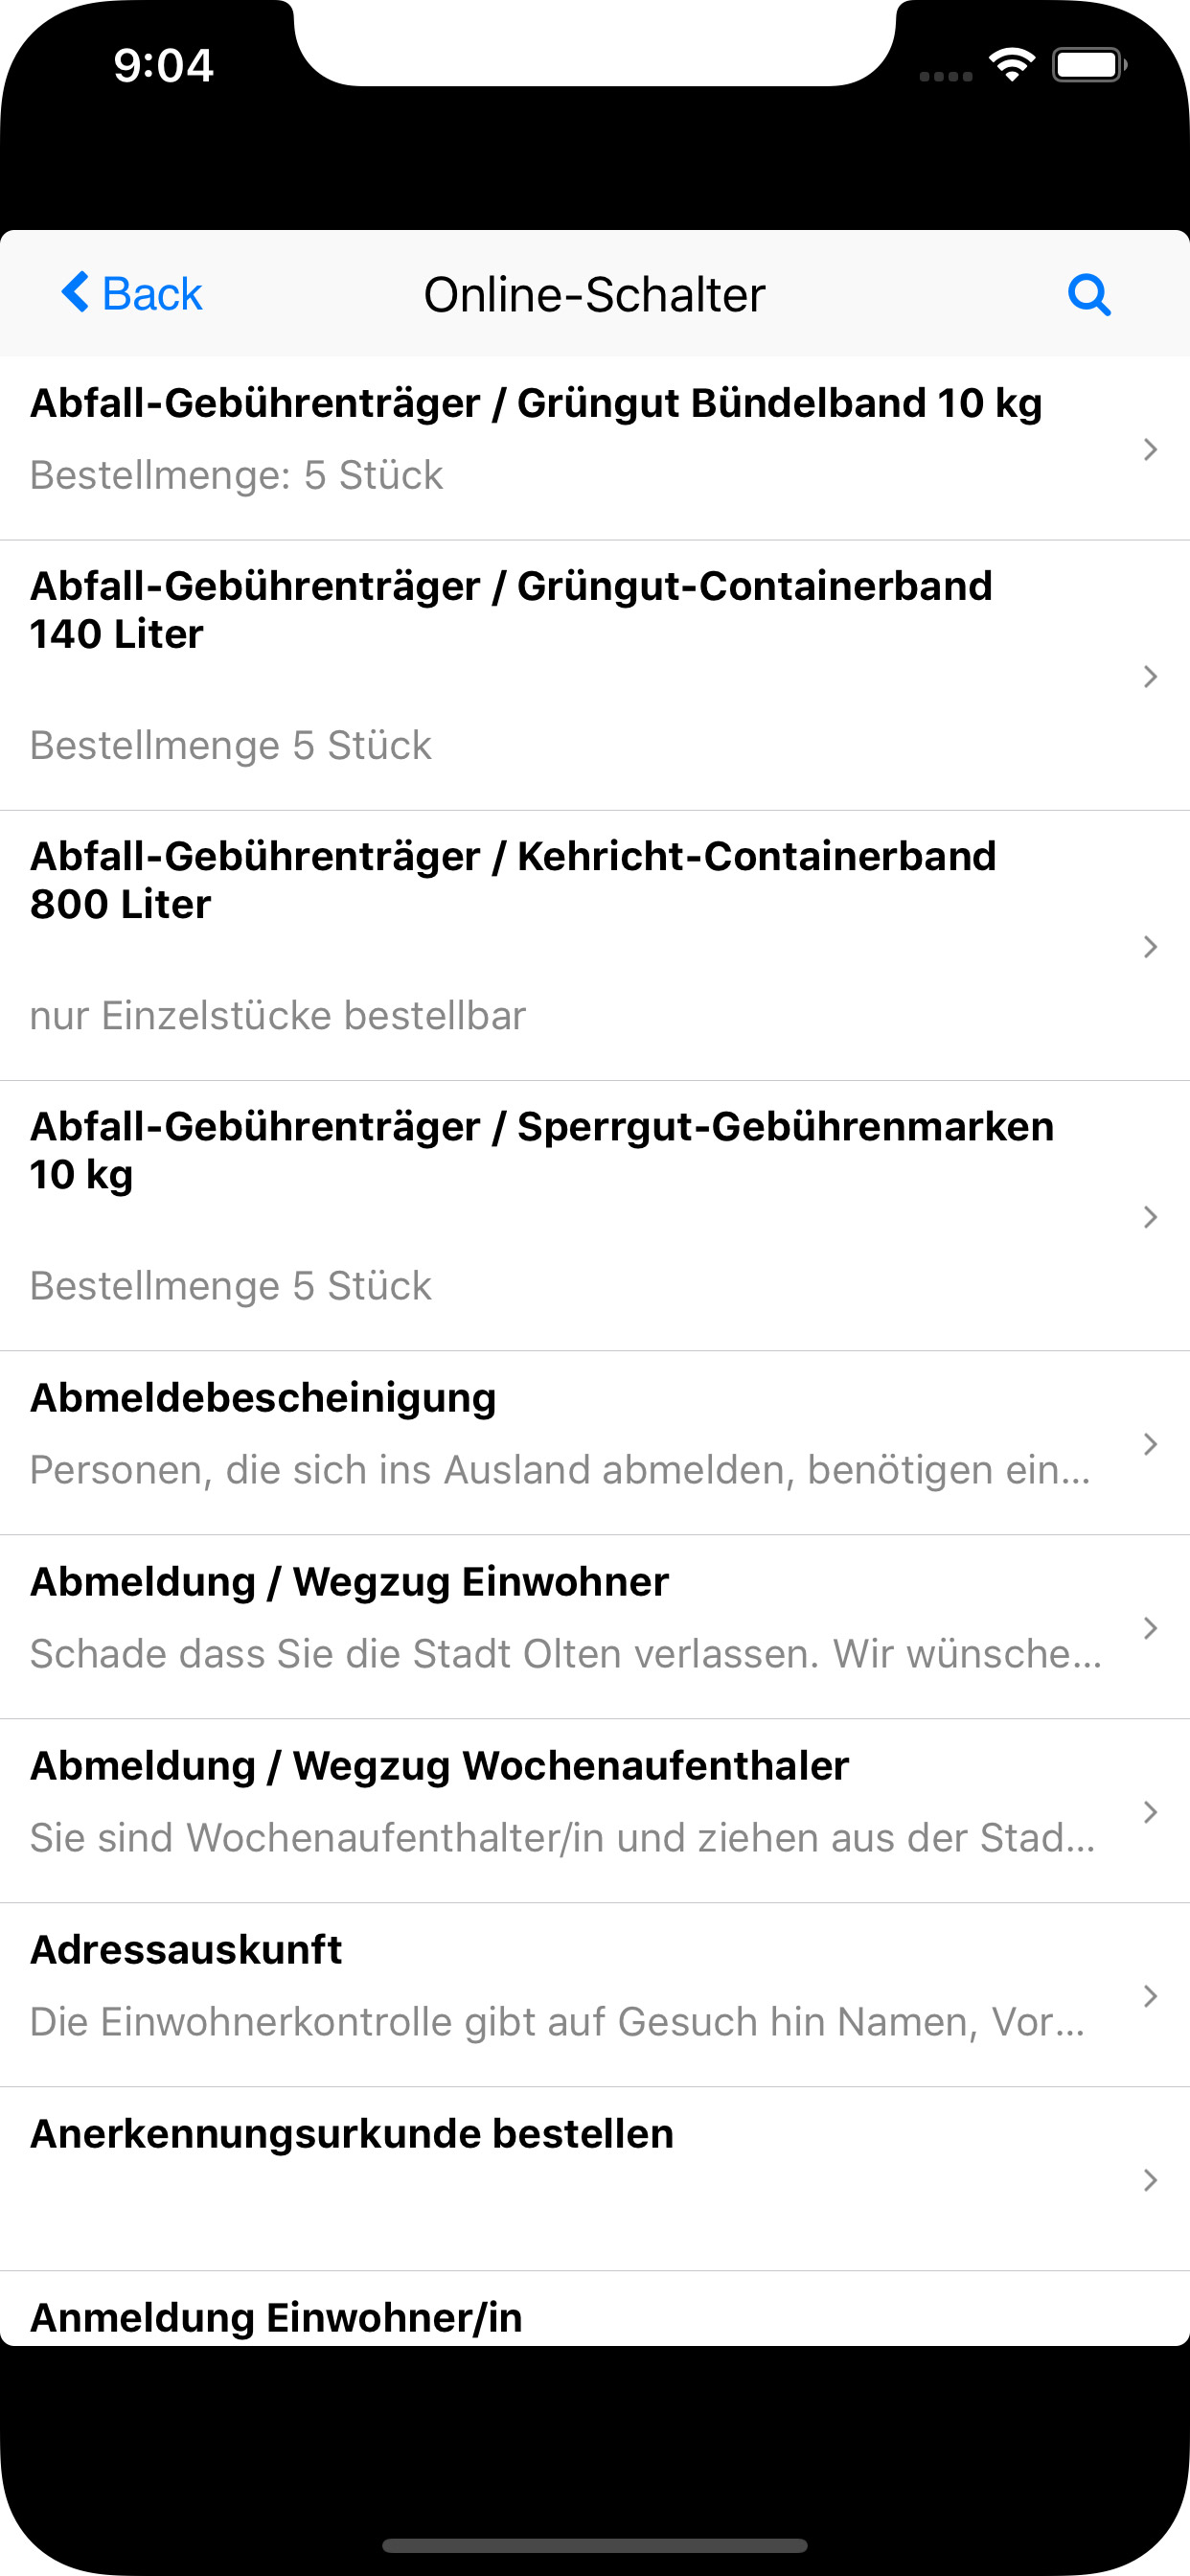Tap the battery status icon
Screen dimensions: 1190x2576
click(x=1088, y=66)
